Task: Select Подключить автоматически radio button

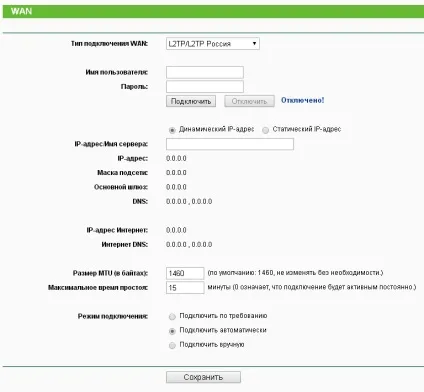Action: click(172, 331)
